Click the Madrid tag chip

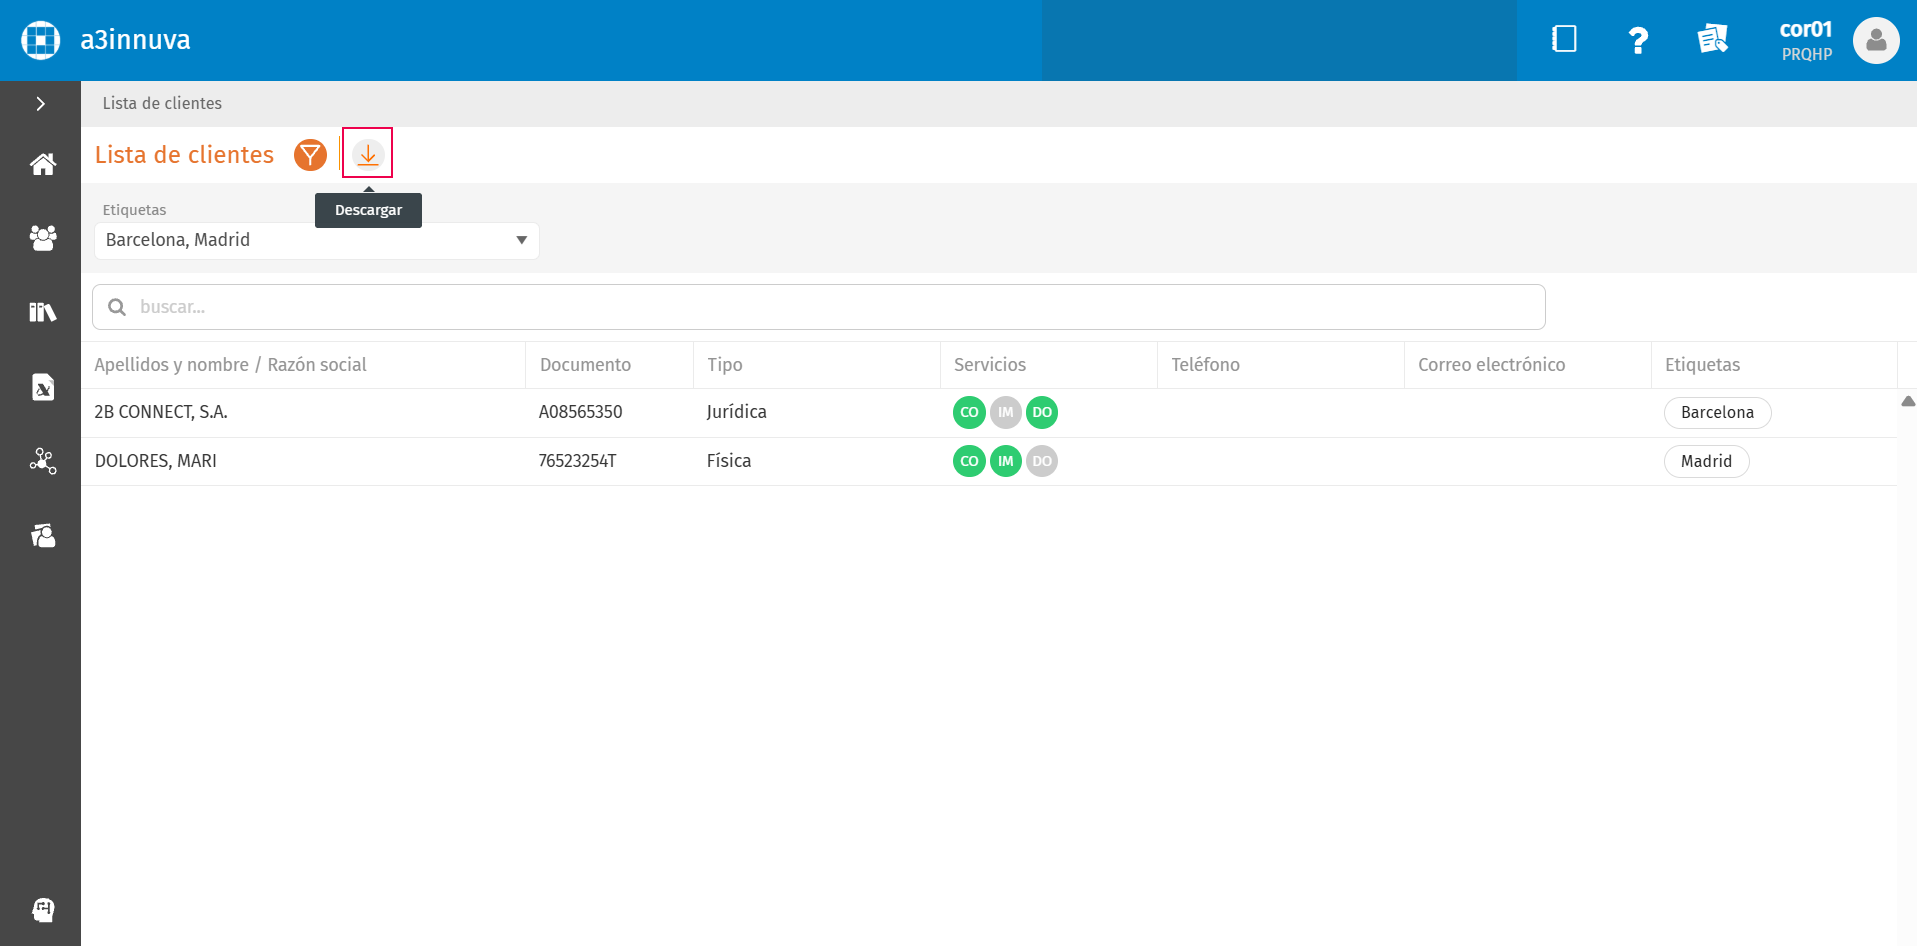(1706, 462)
